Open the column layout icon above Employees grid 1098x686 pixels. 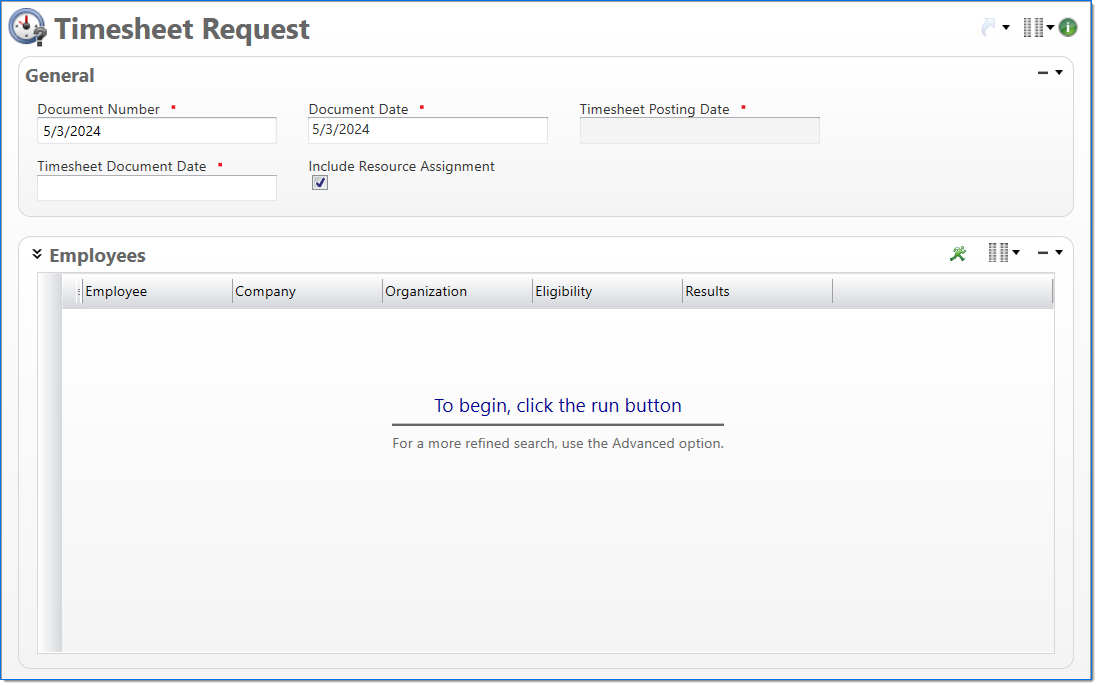1000,252
